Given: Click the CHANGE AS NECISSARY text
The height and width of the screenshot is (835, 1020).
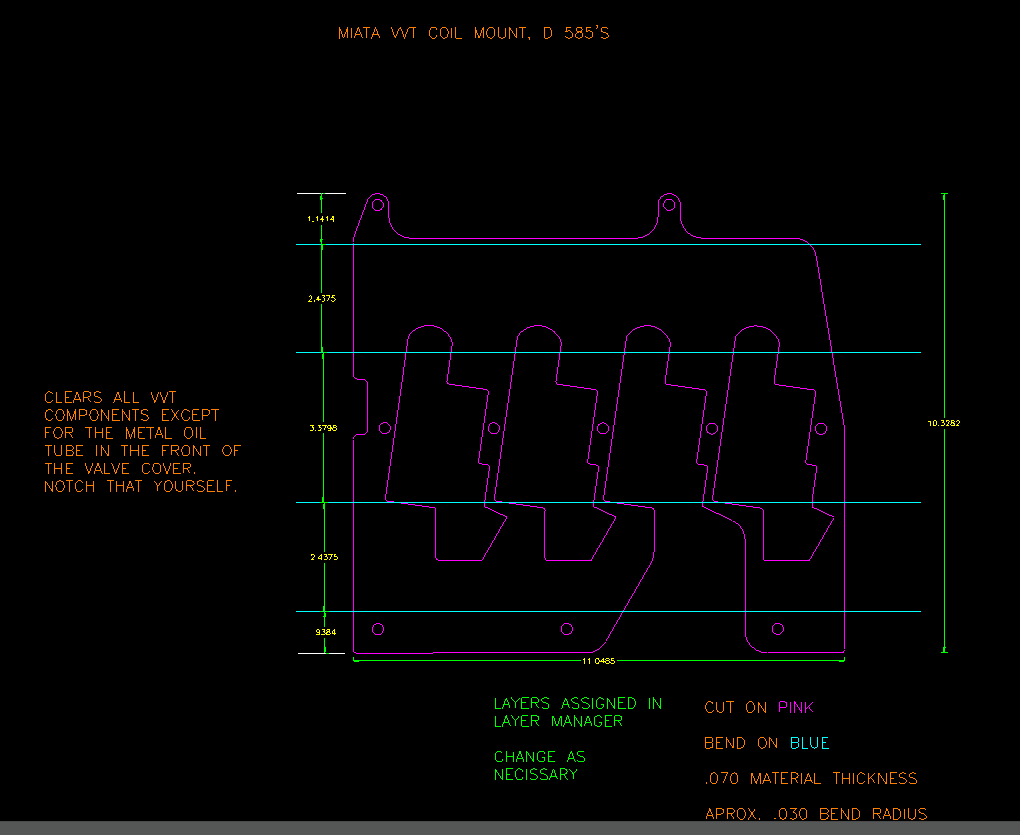Looking at the screenshot, I should (539, 765).
